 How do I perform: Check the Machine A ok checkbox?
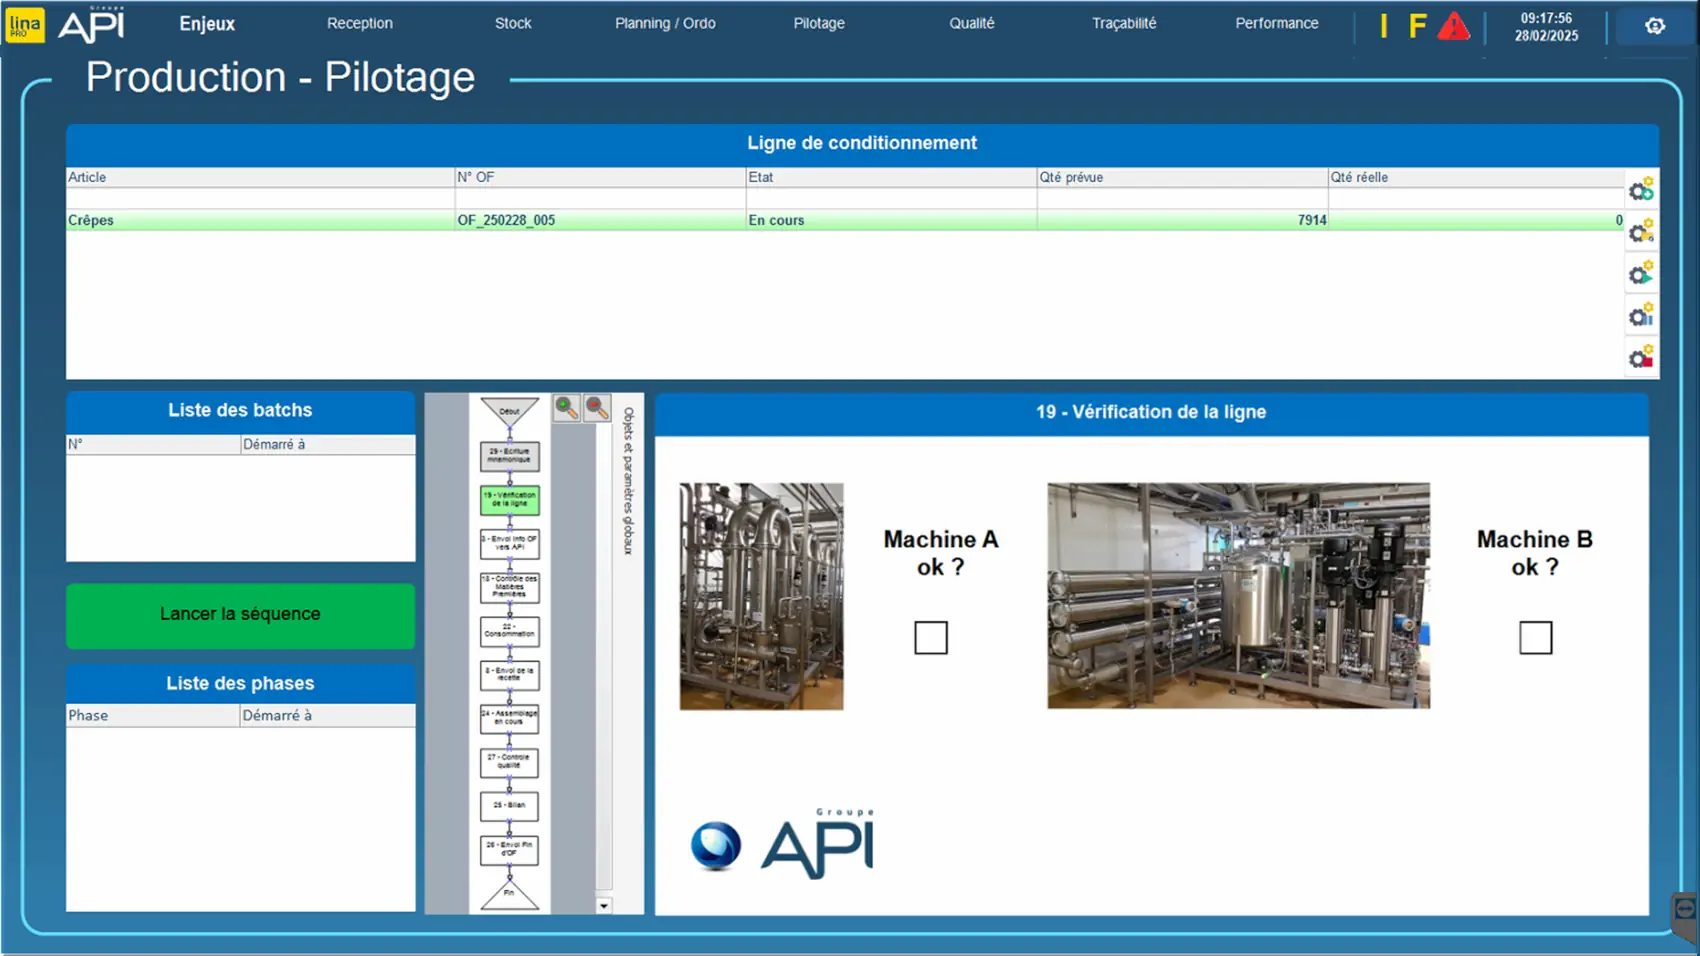tap(930, 637)
